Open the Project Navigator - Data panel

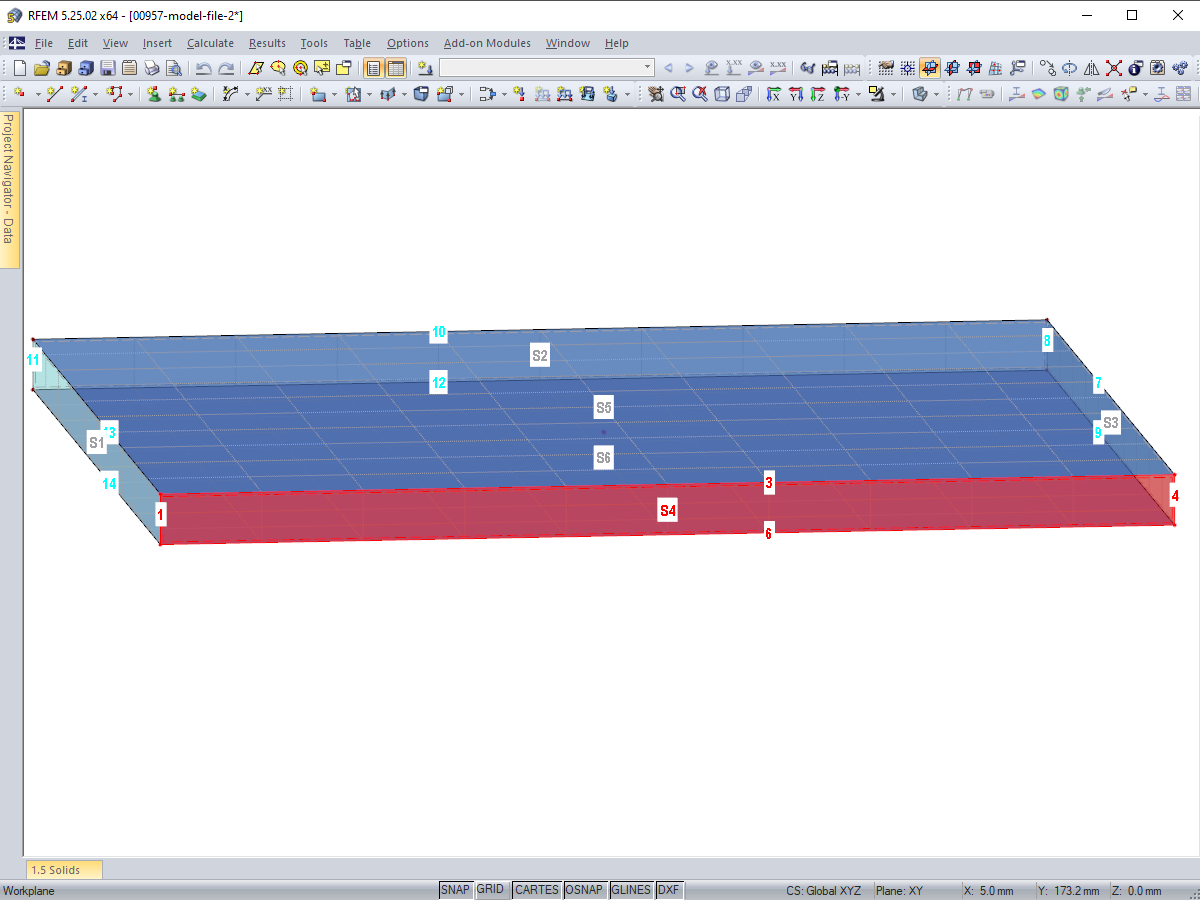8,190
